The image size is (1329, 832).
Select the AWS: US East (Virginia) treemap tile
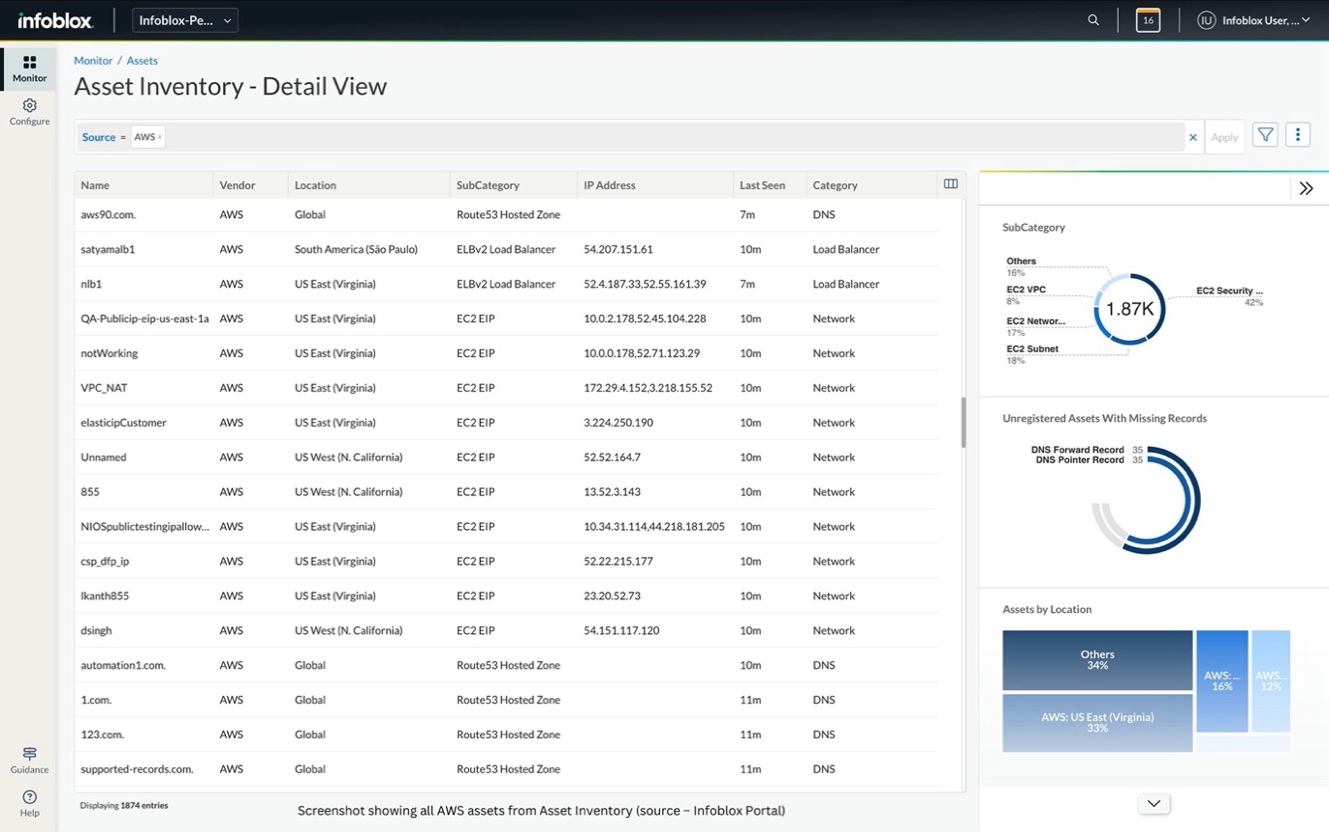click(1097, 722)
